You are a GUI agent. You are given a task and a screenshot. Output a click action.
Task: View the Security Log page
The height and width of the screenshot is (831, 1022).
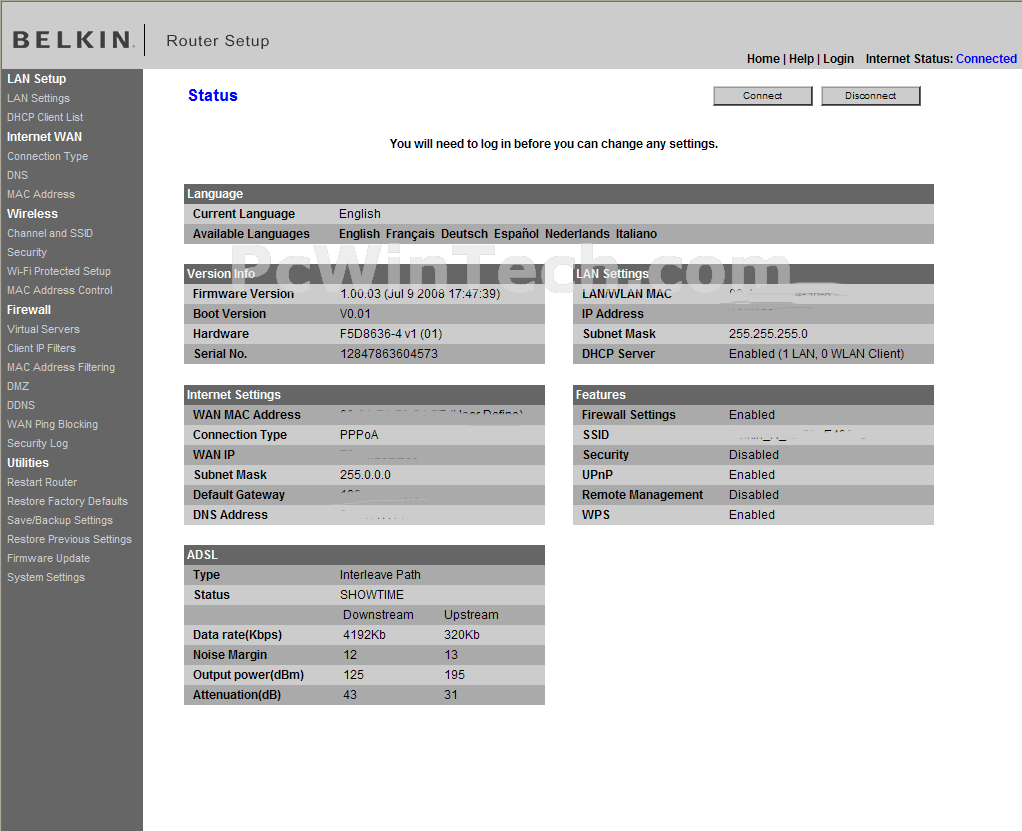37,443
